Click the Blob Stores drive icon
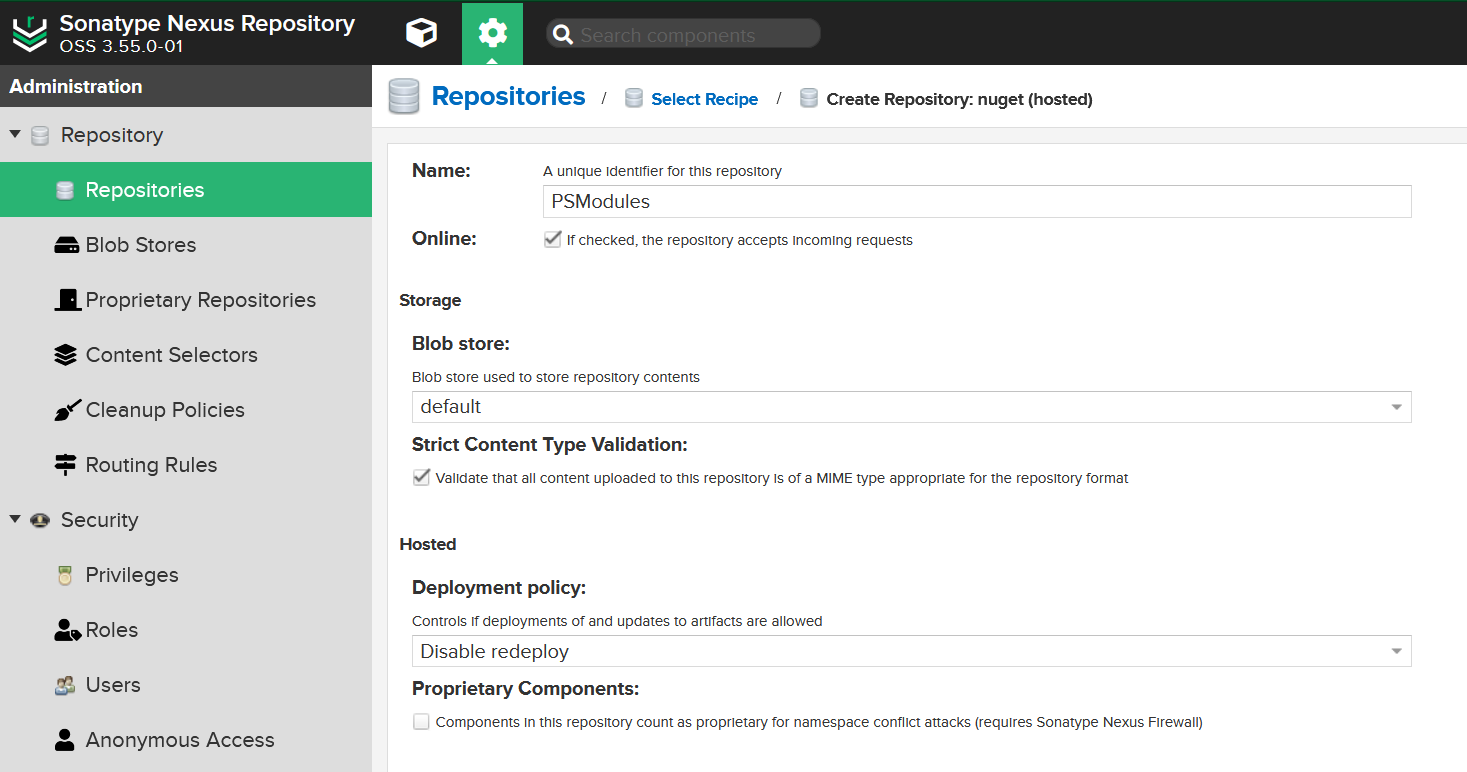 [x=66, y=245]
